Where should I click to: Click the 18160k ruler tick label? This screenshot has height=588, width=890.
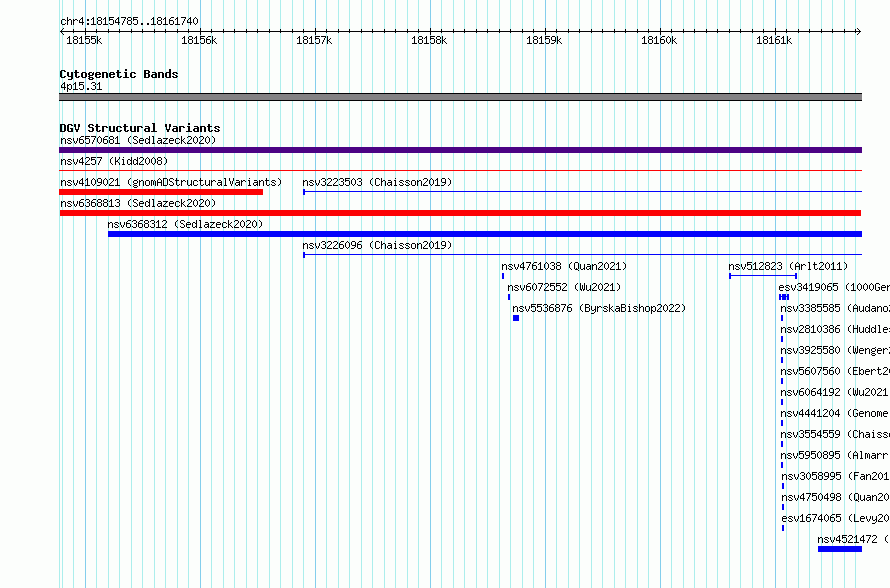coord(659,40)
